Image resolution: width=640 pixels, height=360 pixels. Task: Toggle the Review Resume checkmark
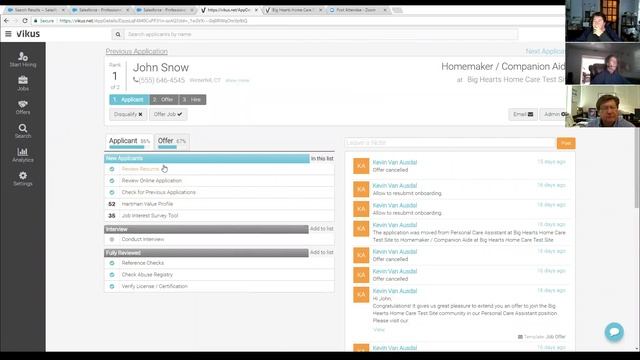click(112, 169)
